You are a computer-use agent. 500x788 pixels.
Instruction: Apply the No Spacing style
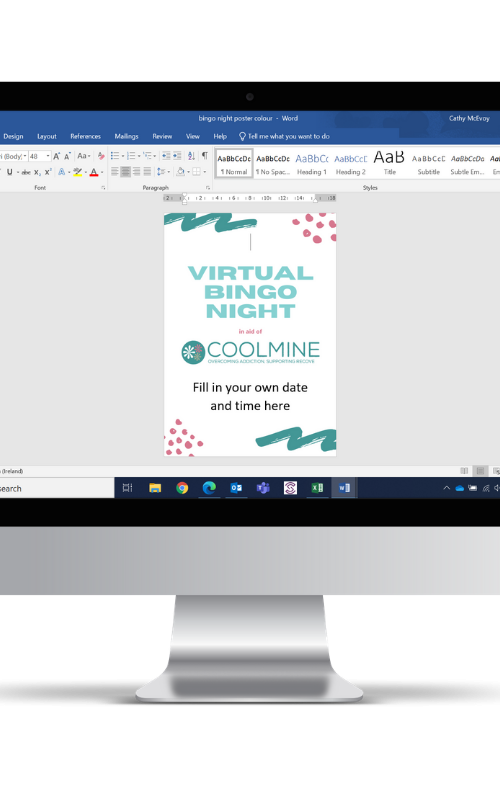[273, 164]
